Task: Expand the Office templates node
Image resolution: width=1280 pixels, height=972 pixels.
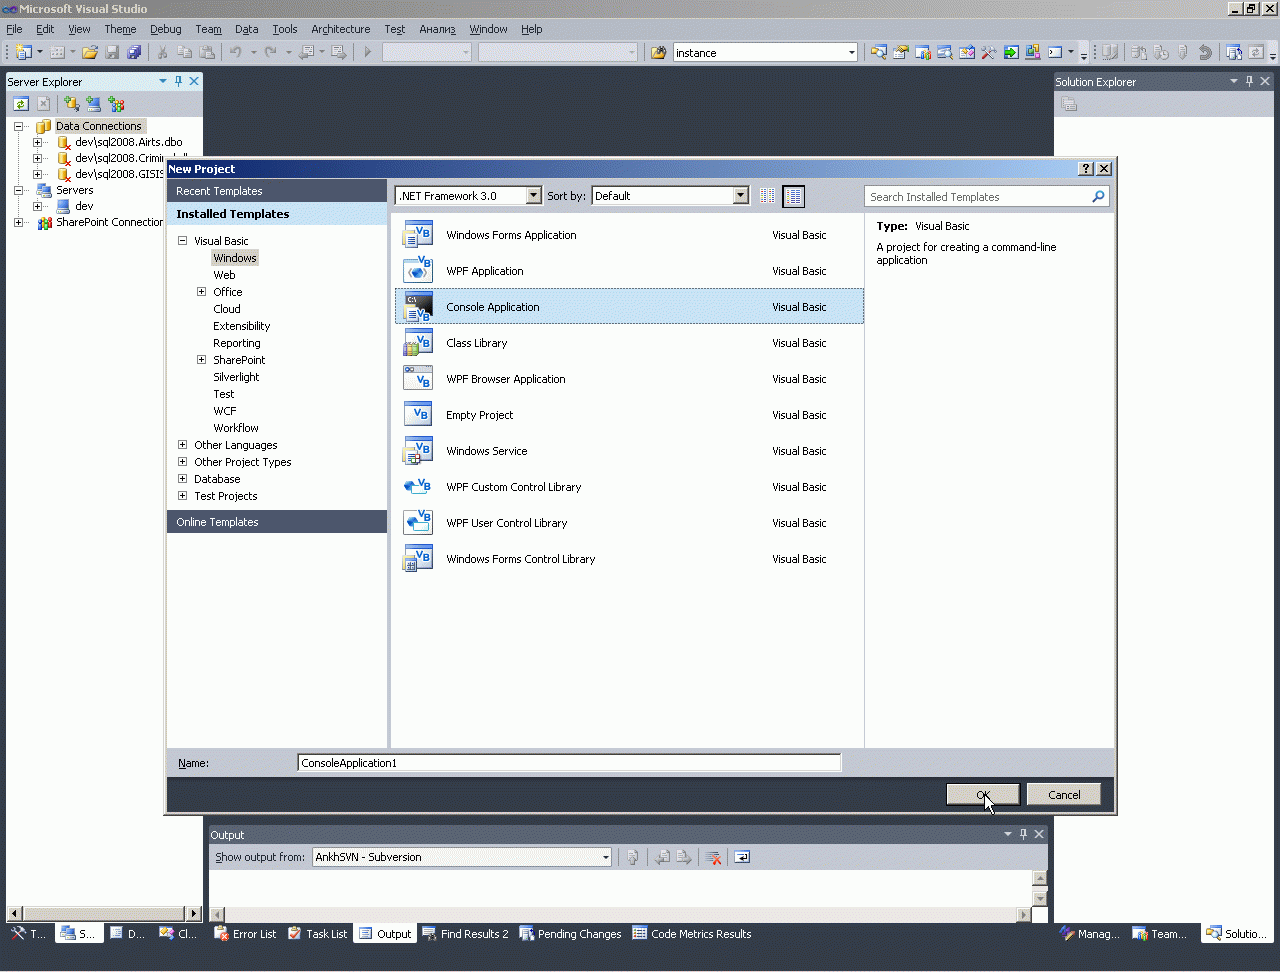Action: (202, 292)
